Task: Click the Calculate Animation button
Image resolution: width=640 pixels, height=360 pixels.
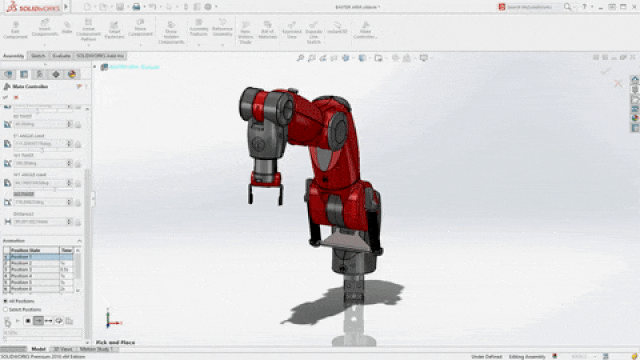Action: click(x=7, y=321)
